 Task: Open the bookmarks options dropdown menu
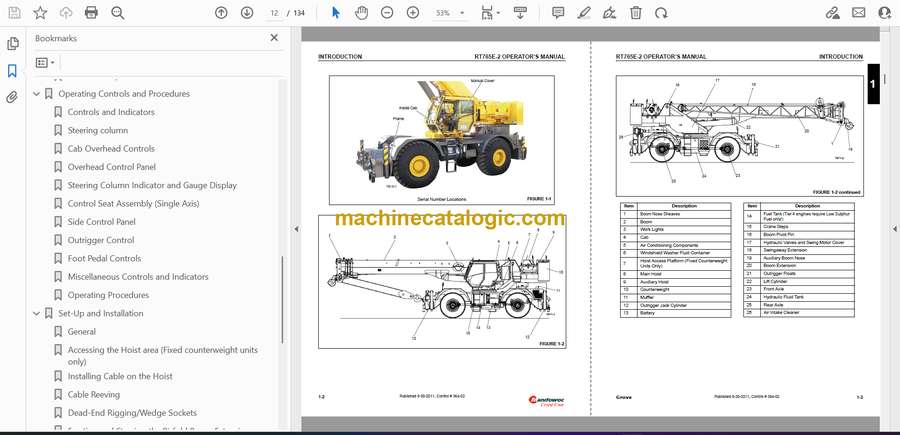[47, 62]
